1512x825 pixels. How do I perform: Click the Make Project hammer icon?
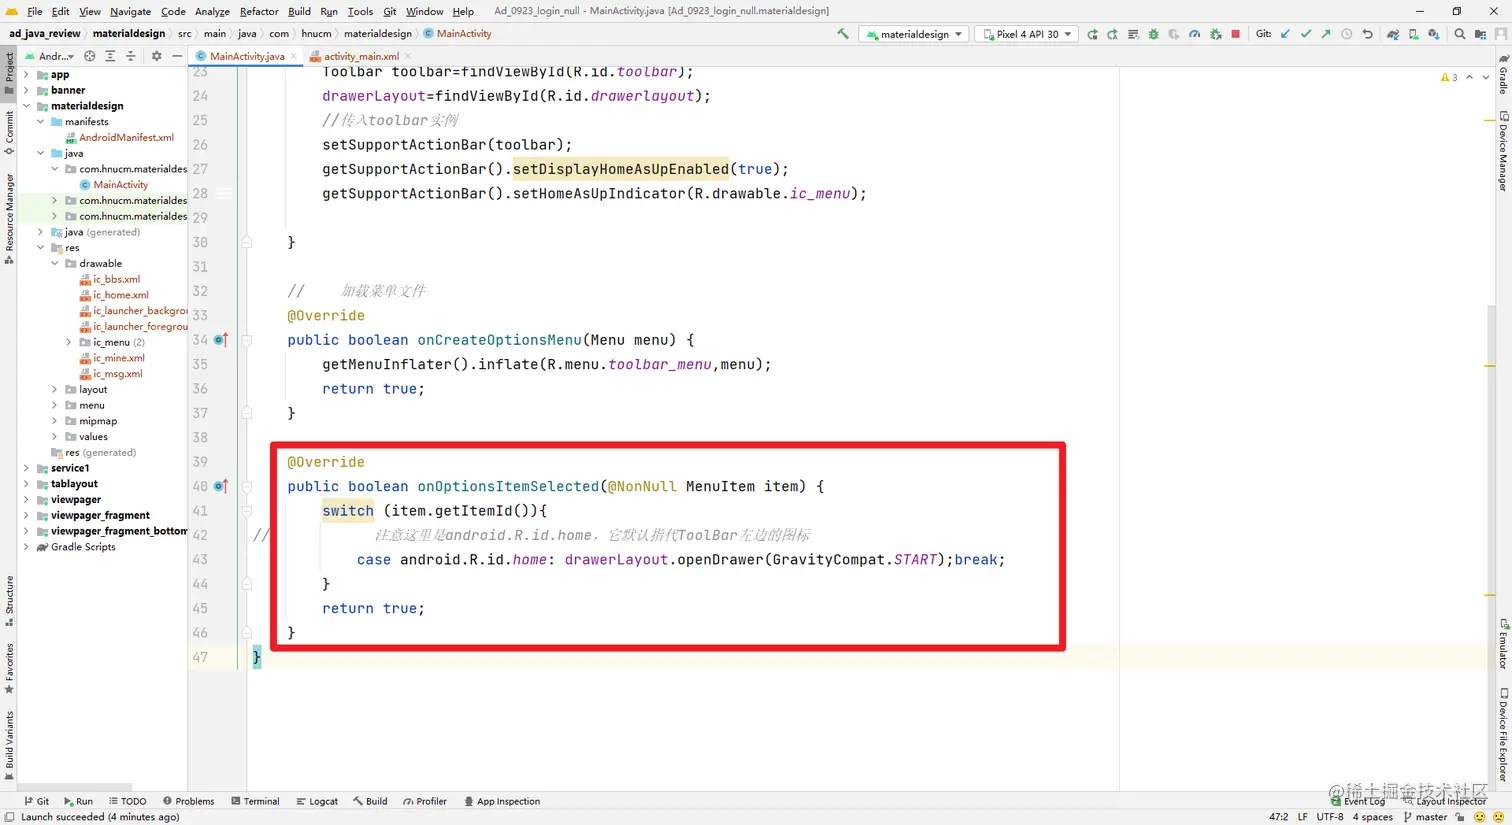pos(842,34)
